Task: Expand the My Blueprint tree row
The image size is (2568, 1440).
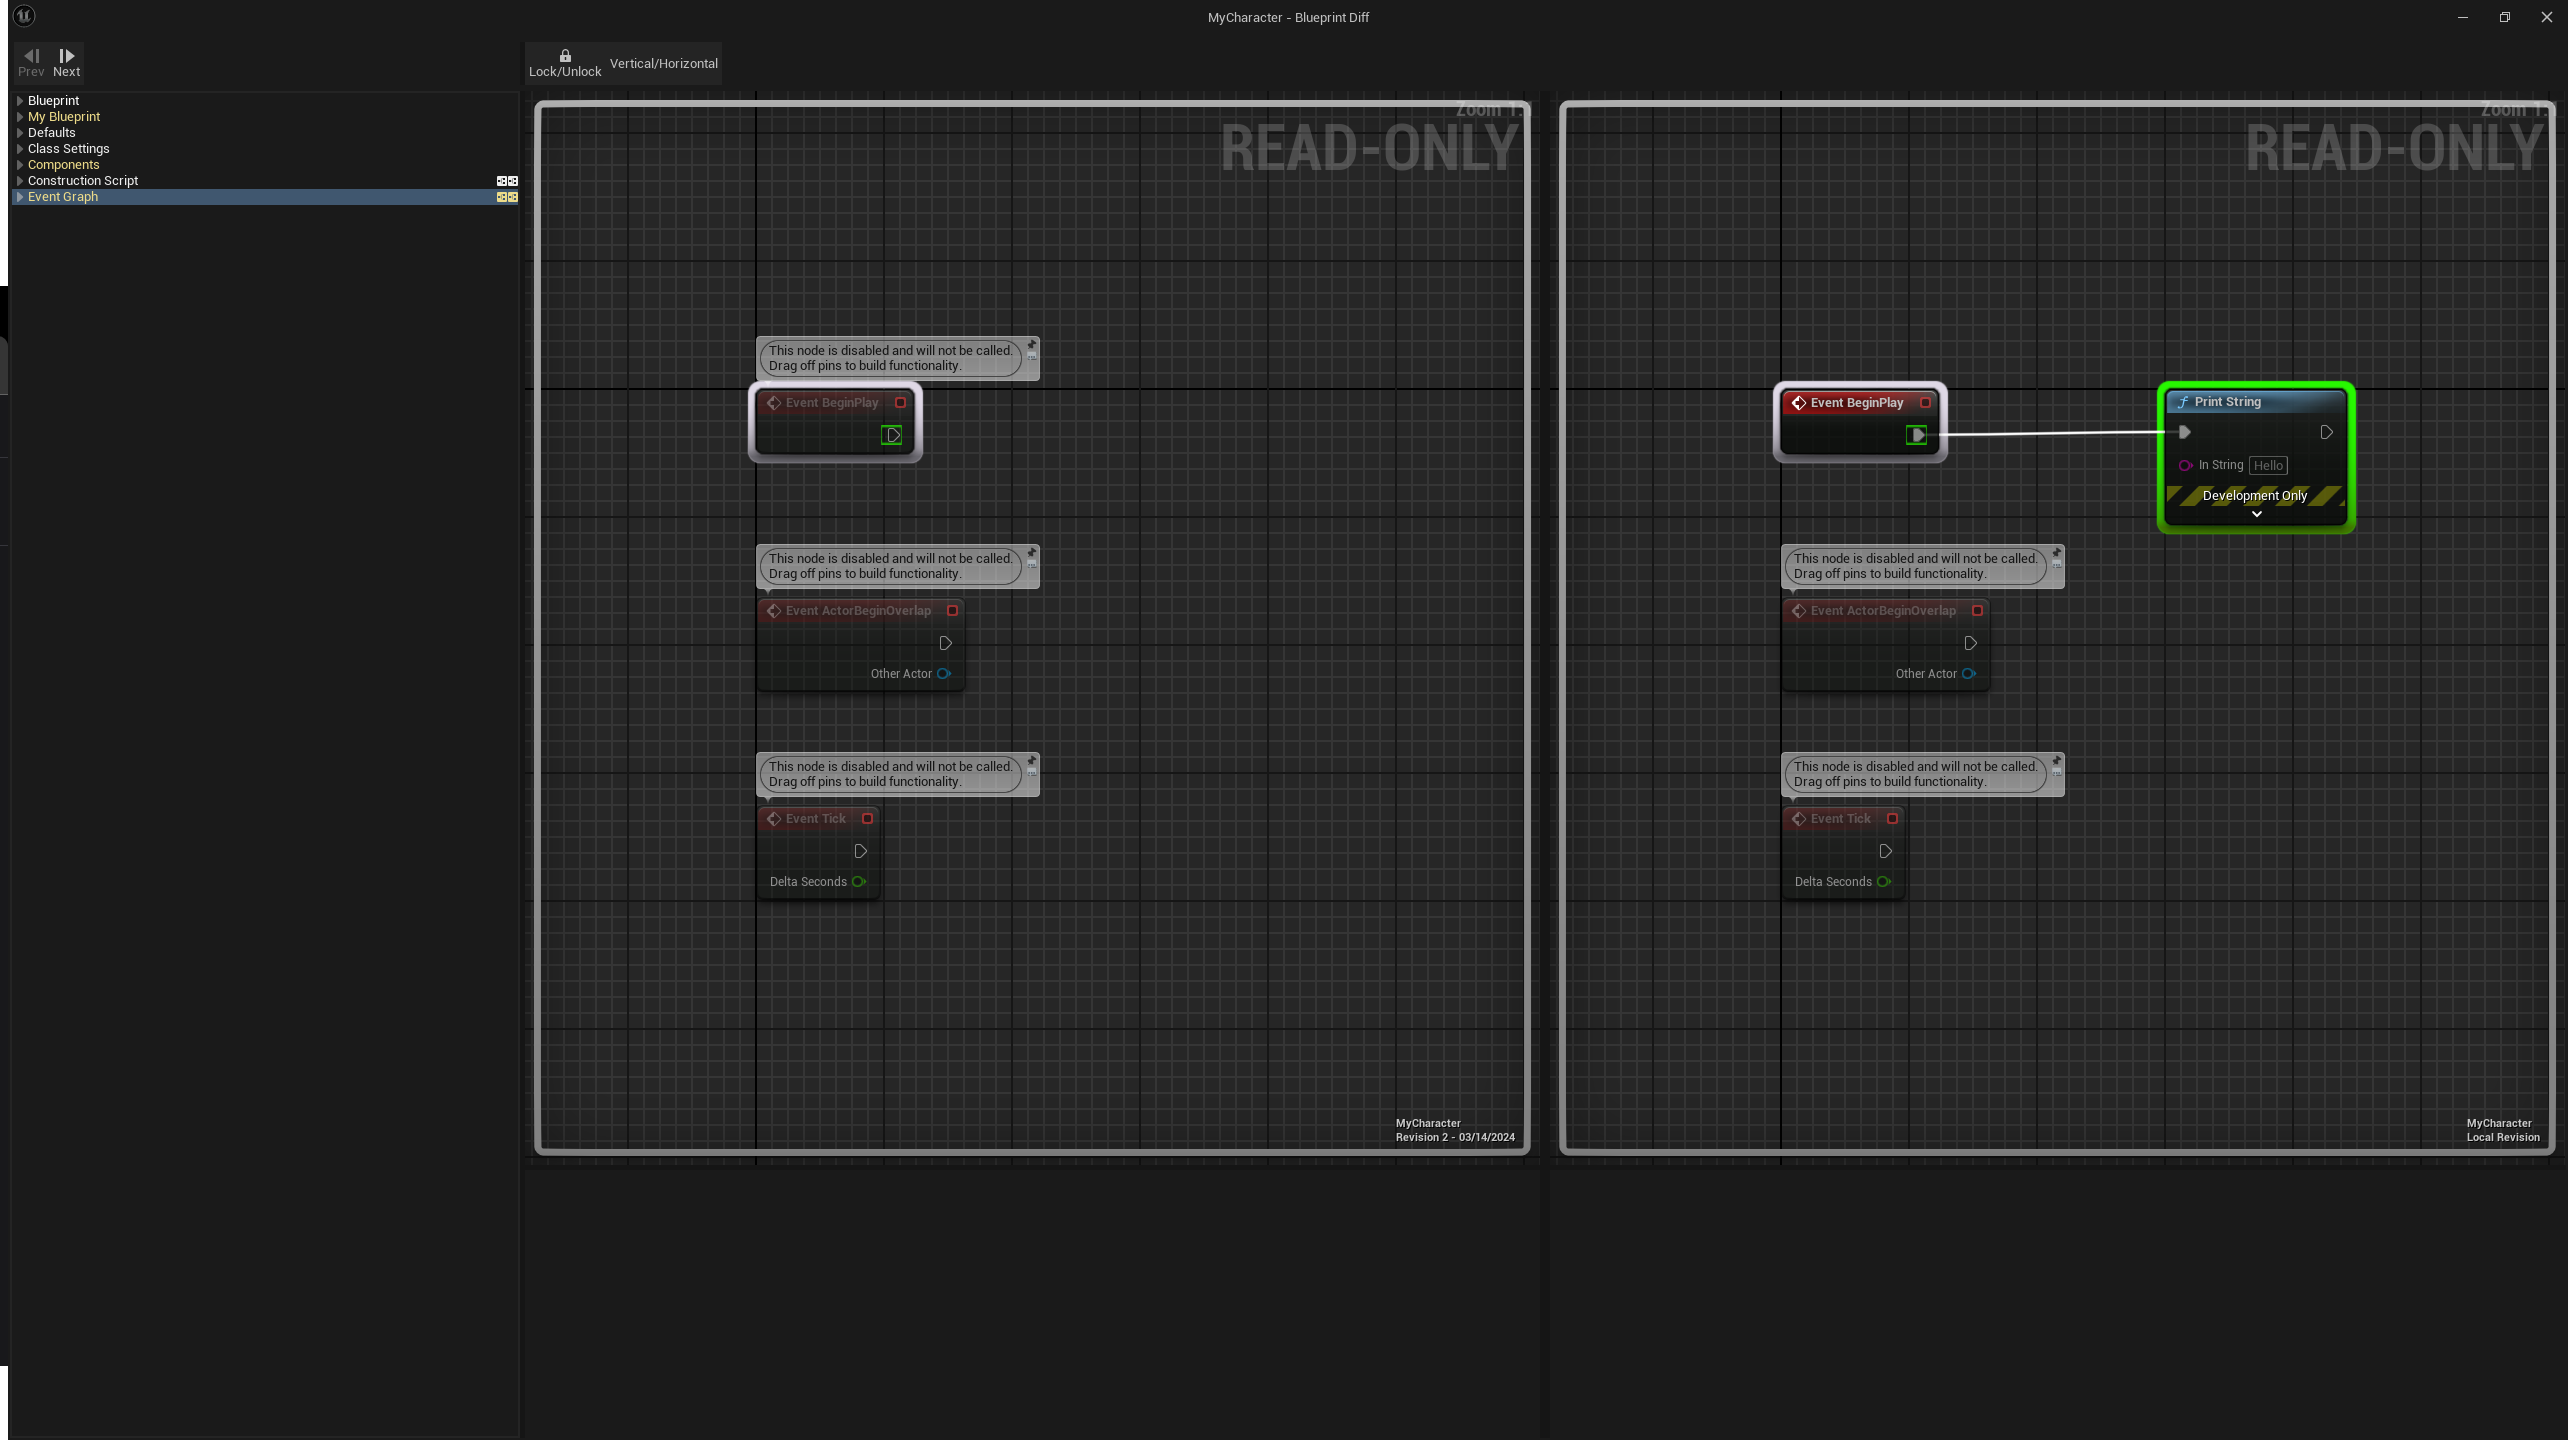Action: pos(20,117)
